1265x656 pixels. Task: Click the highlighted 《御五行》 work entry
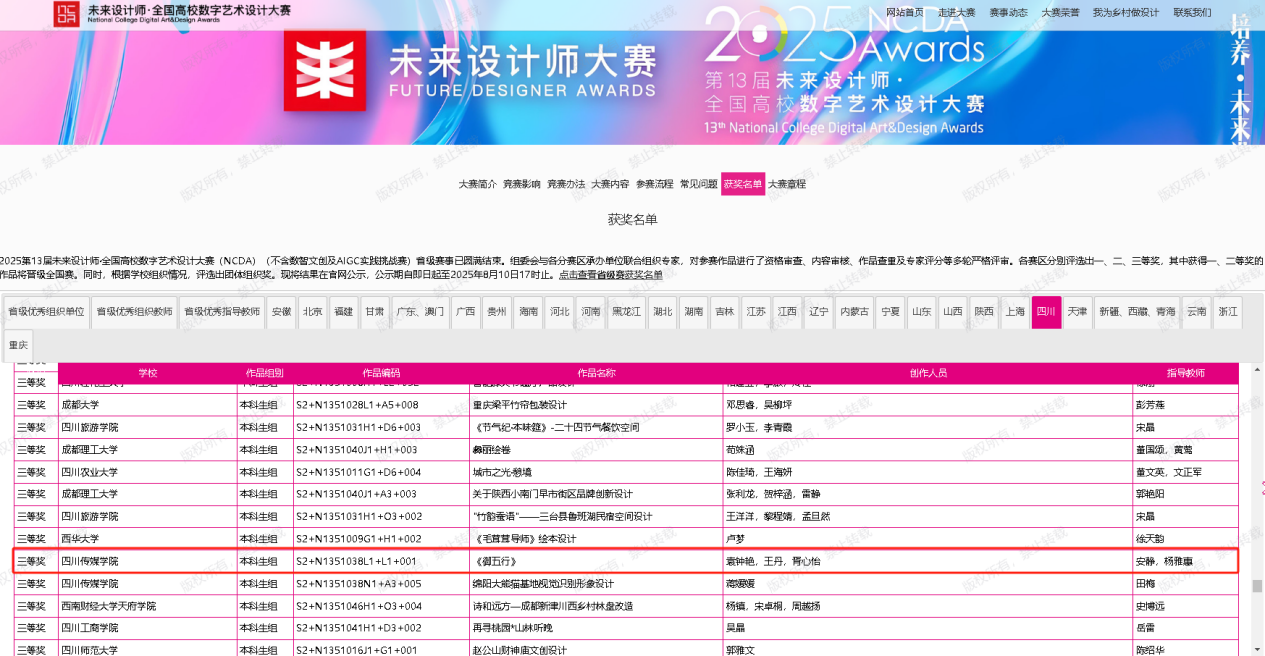coord(498,562)
